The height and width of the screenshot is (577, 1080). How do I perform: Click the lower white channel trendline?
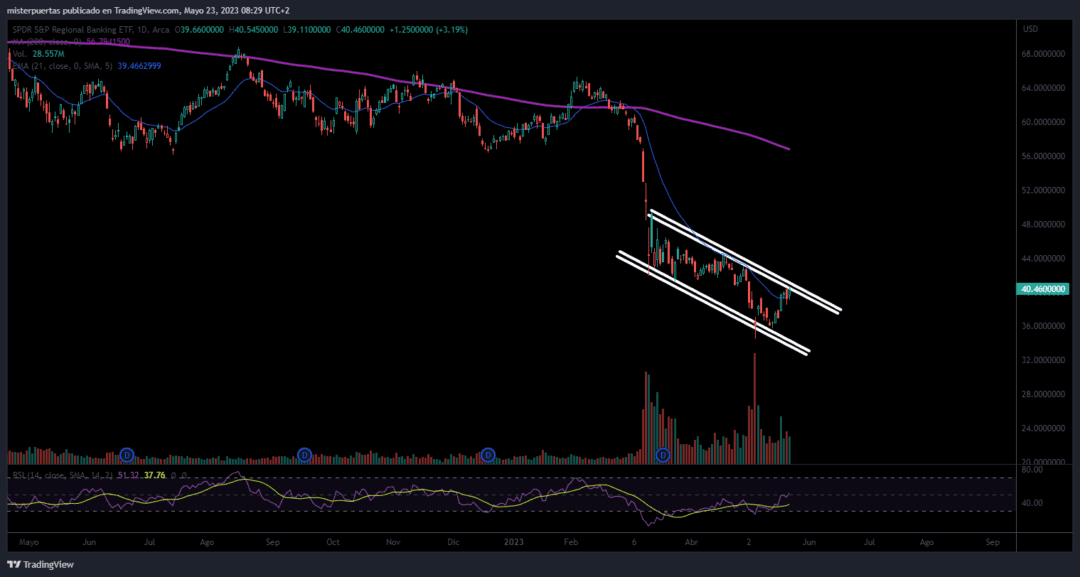point(713,303)
